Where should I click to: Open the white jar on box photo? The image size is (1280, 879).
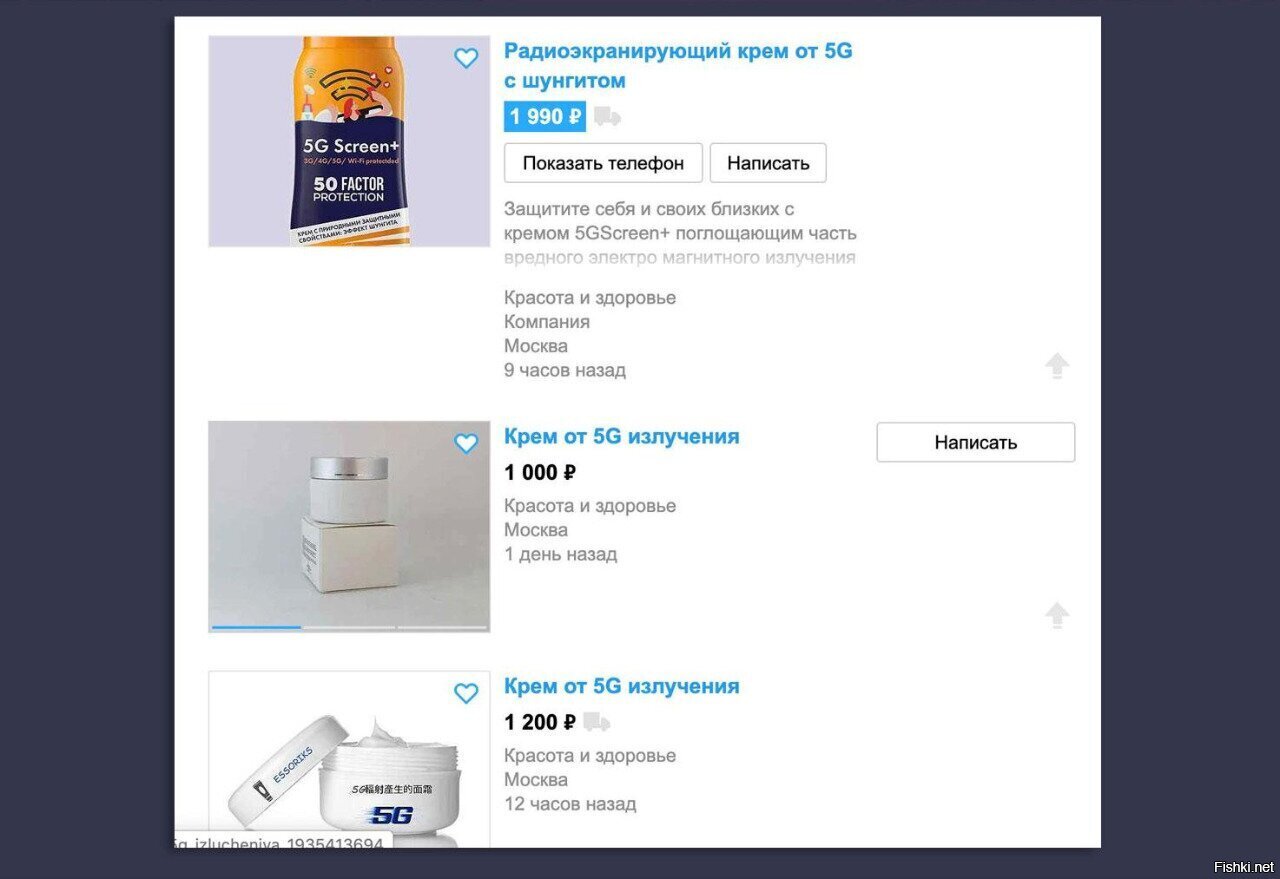coord(349,526)
